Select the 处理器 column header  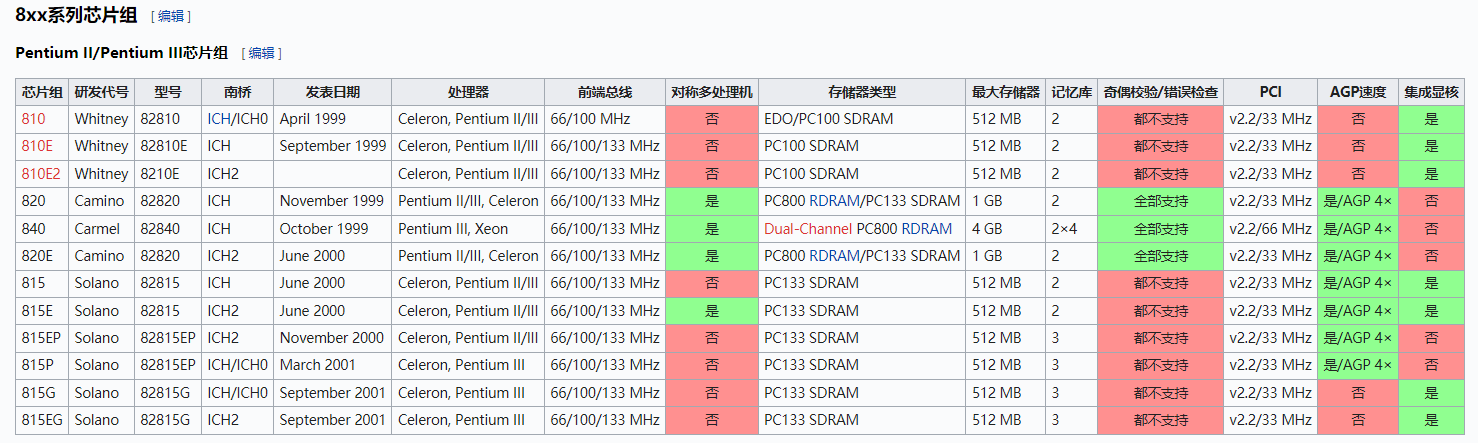click(x=468, y=92)
